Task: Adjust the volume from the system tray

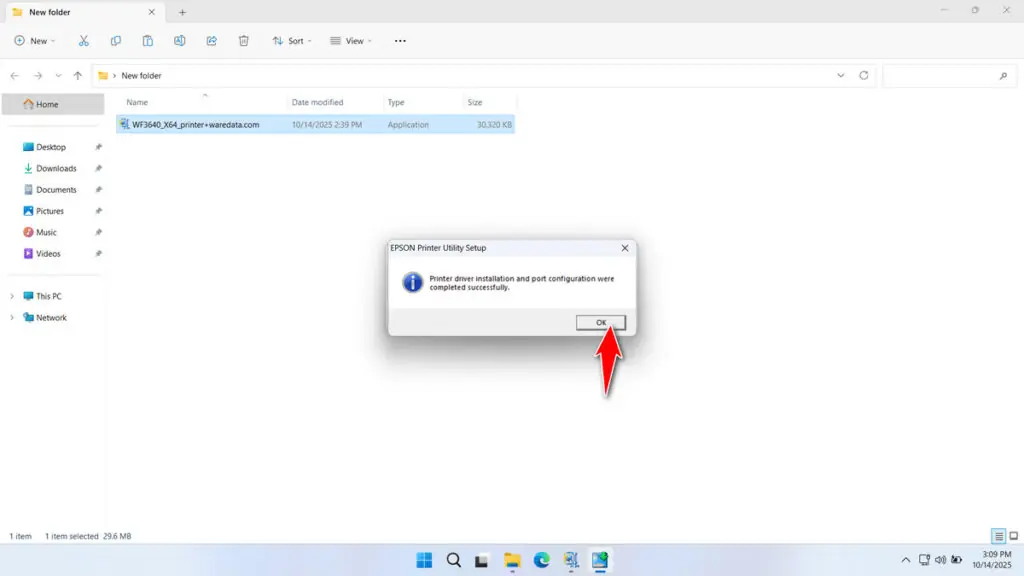Action: coord(941,560)
